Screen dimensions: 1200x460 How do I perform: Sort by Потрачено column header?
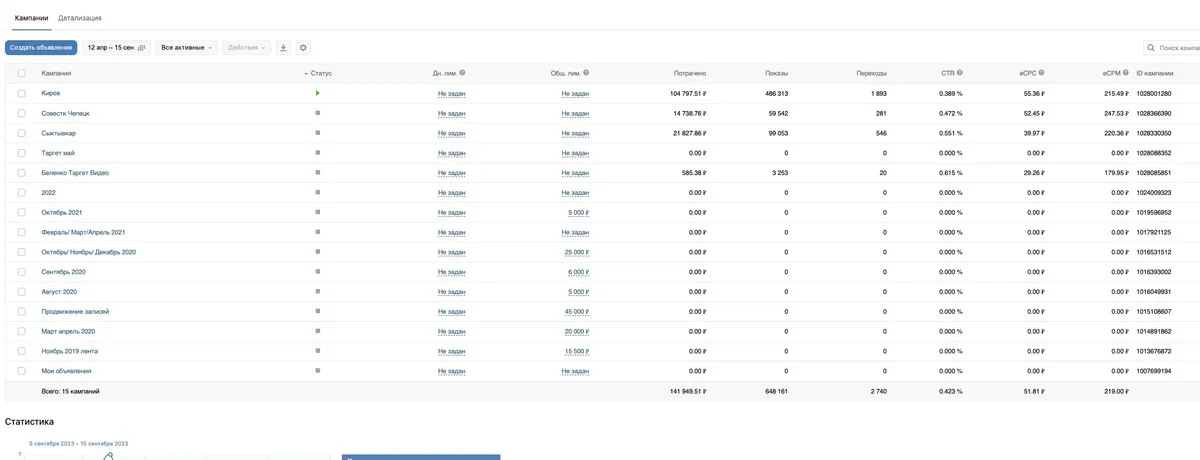coord(690,73)
